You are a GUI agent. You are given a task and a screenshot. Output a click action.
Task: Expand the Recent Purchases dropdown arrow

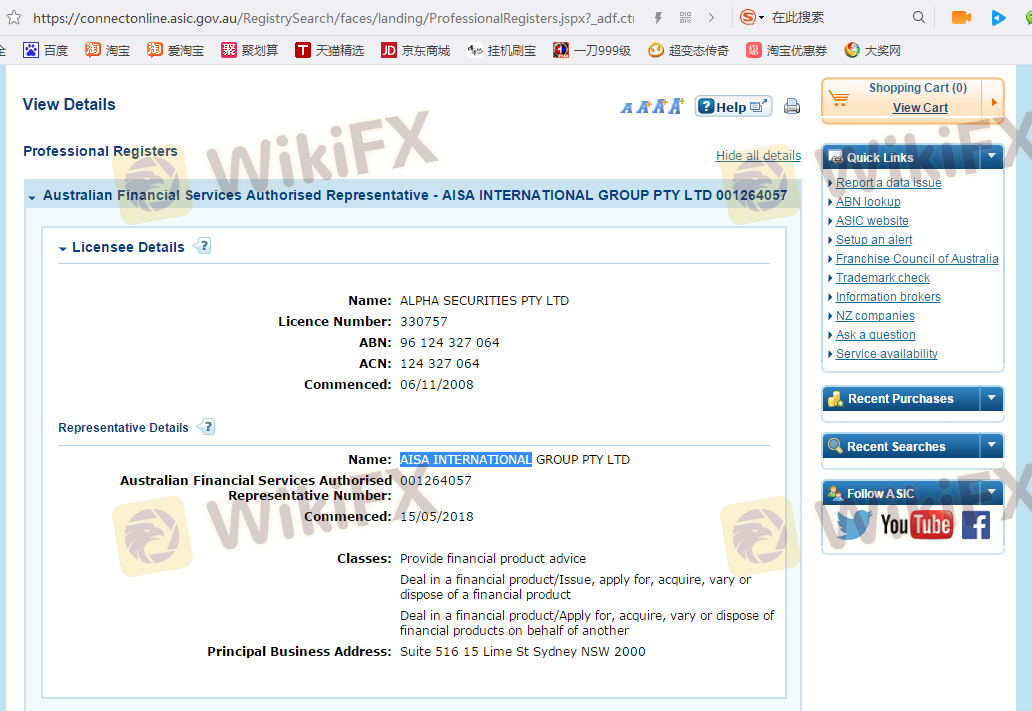pyautogui.click(x=991, y=398)
